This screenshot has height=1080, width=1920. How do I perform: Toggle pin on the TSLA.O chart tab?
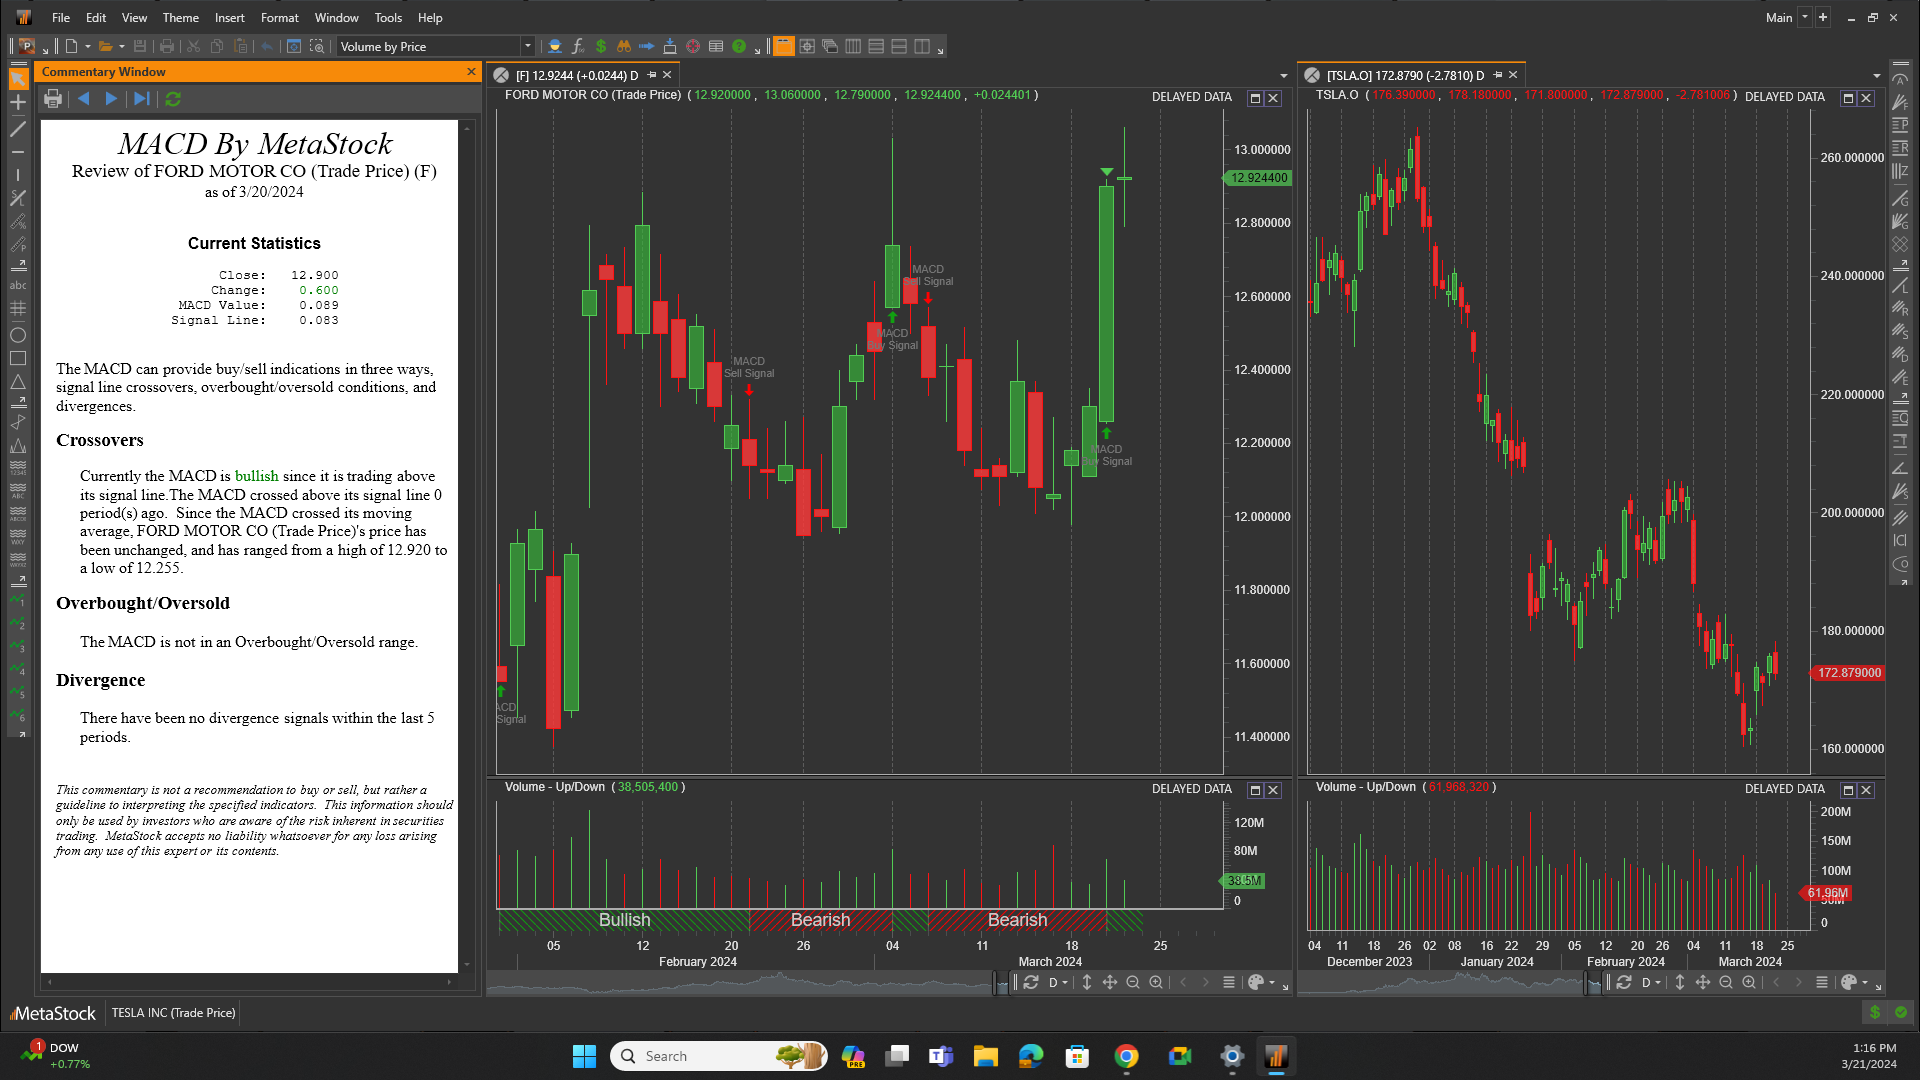(x=1498, y=75)
